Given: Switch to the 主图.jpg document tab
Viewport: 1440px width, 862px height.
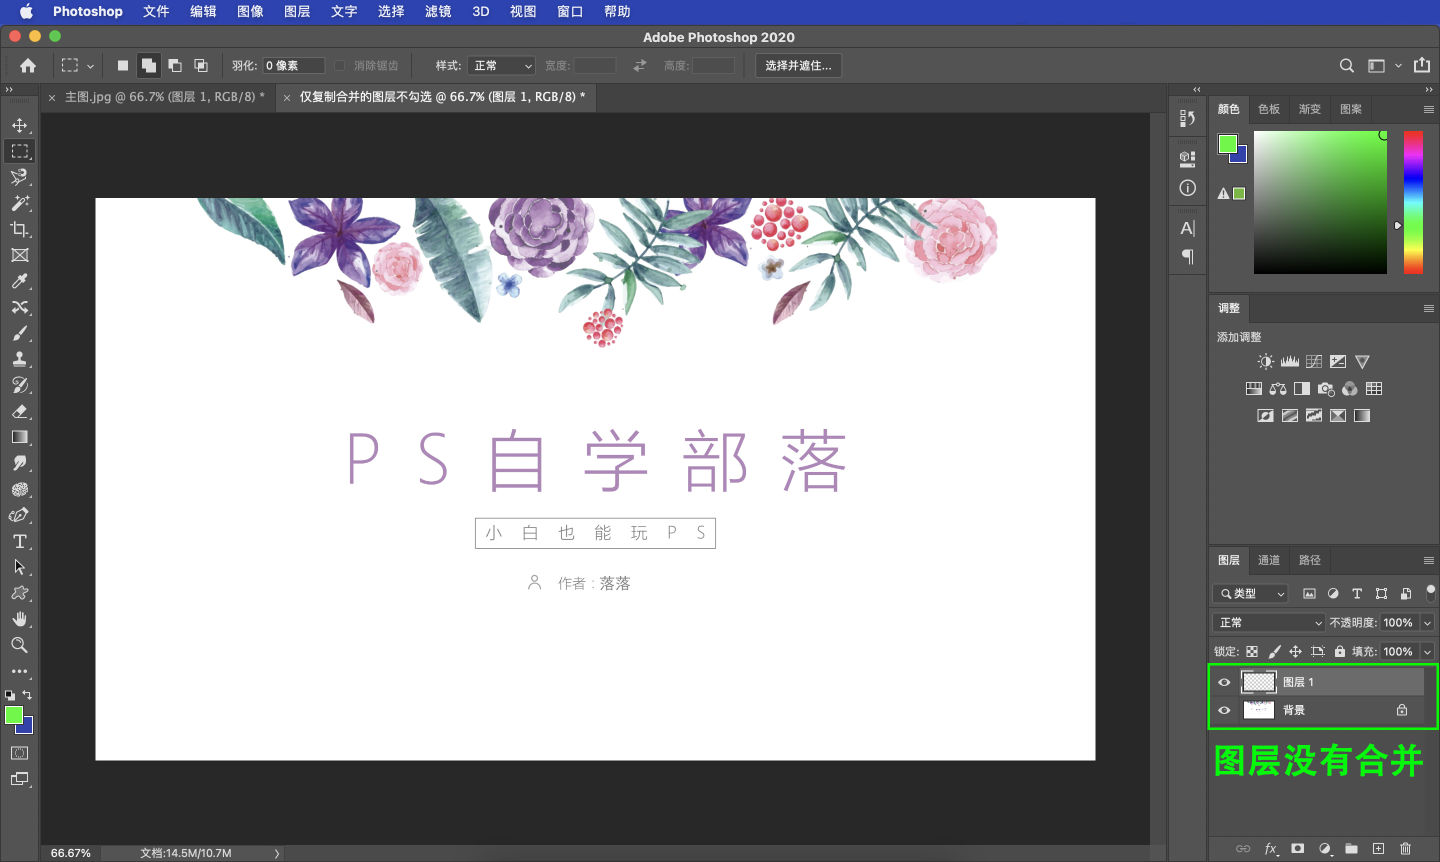Looking at the screenshot, I should [155, 97].
